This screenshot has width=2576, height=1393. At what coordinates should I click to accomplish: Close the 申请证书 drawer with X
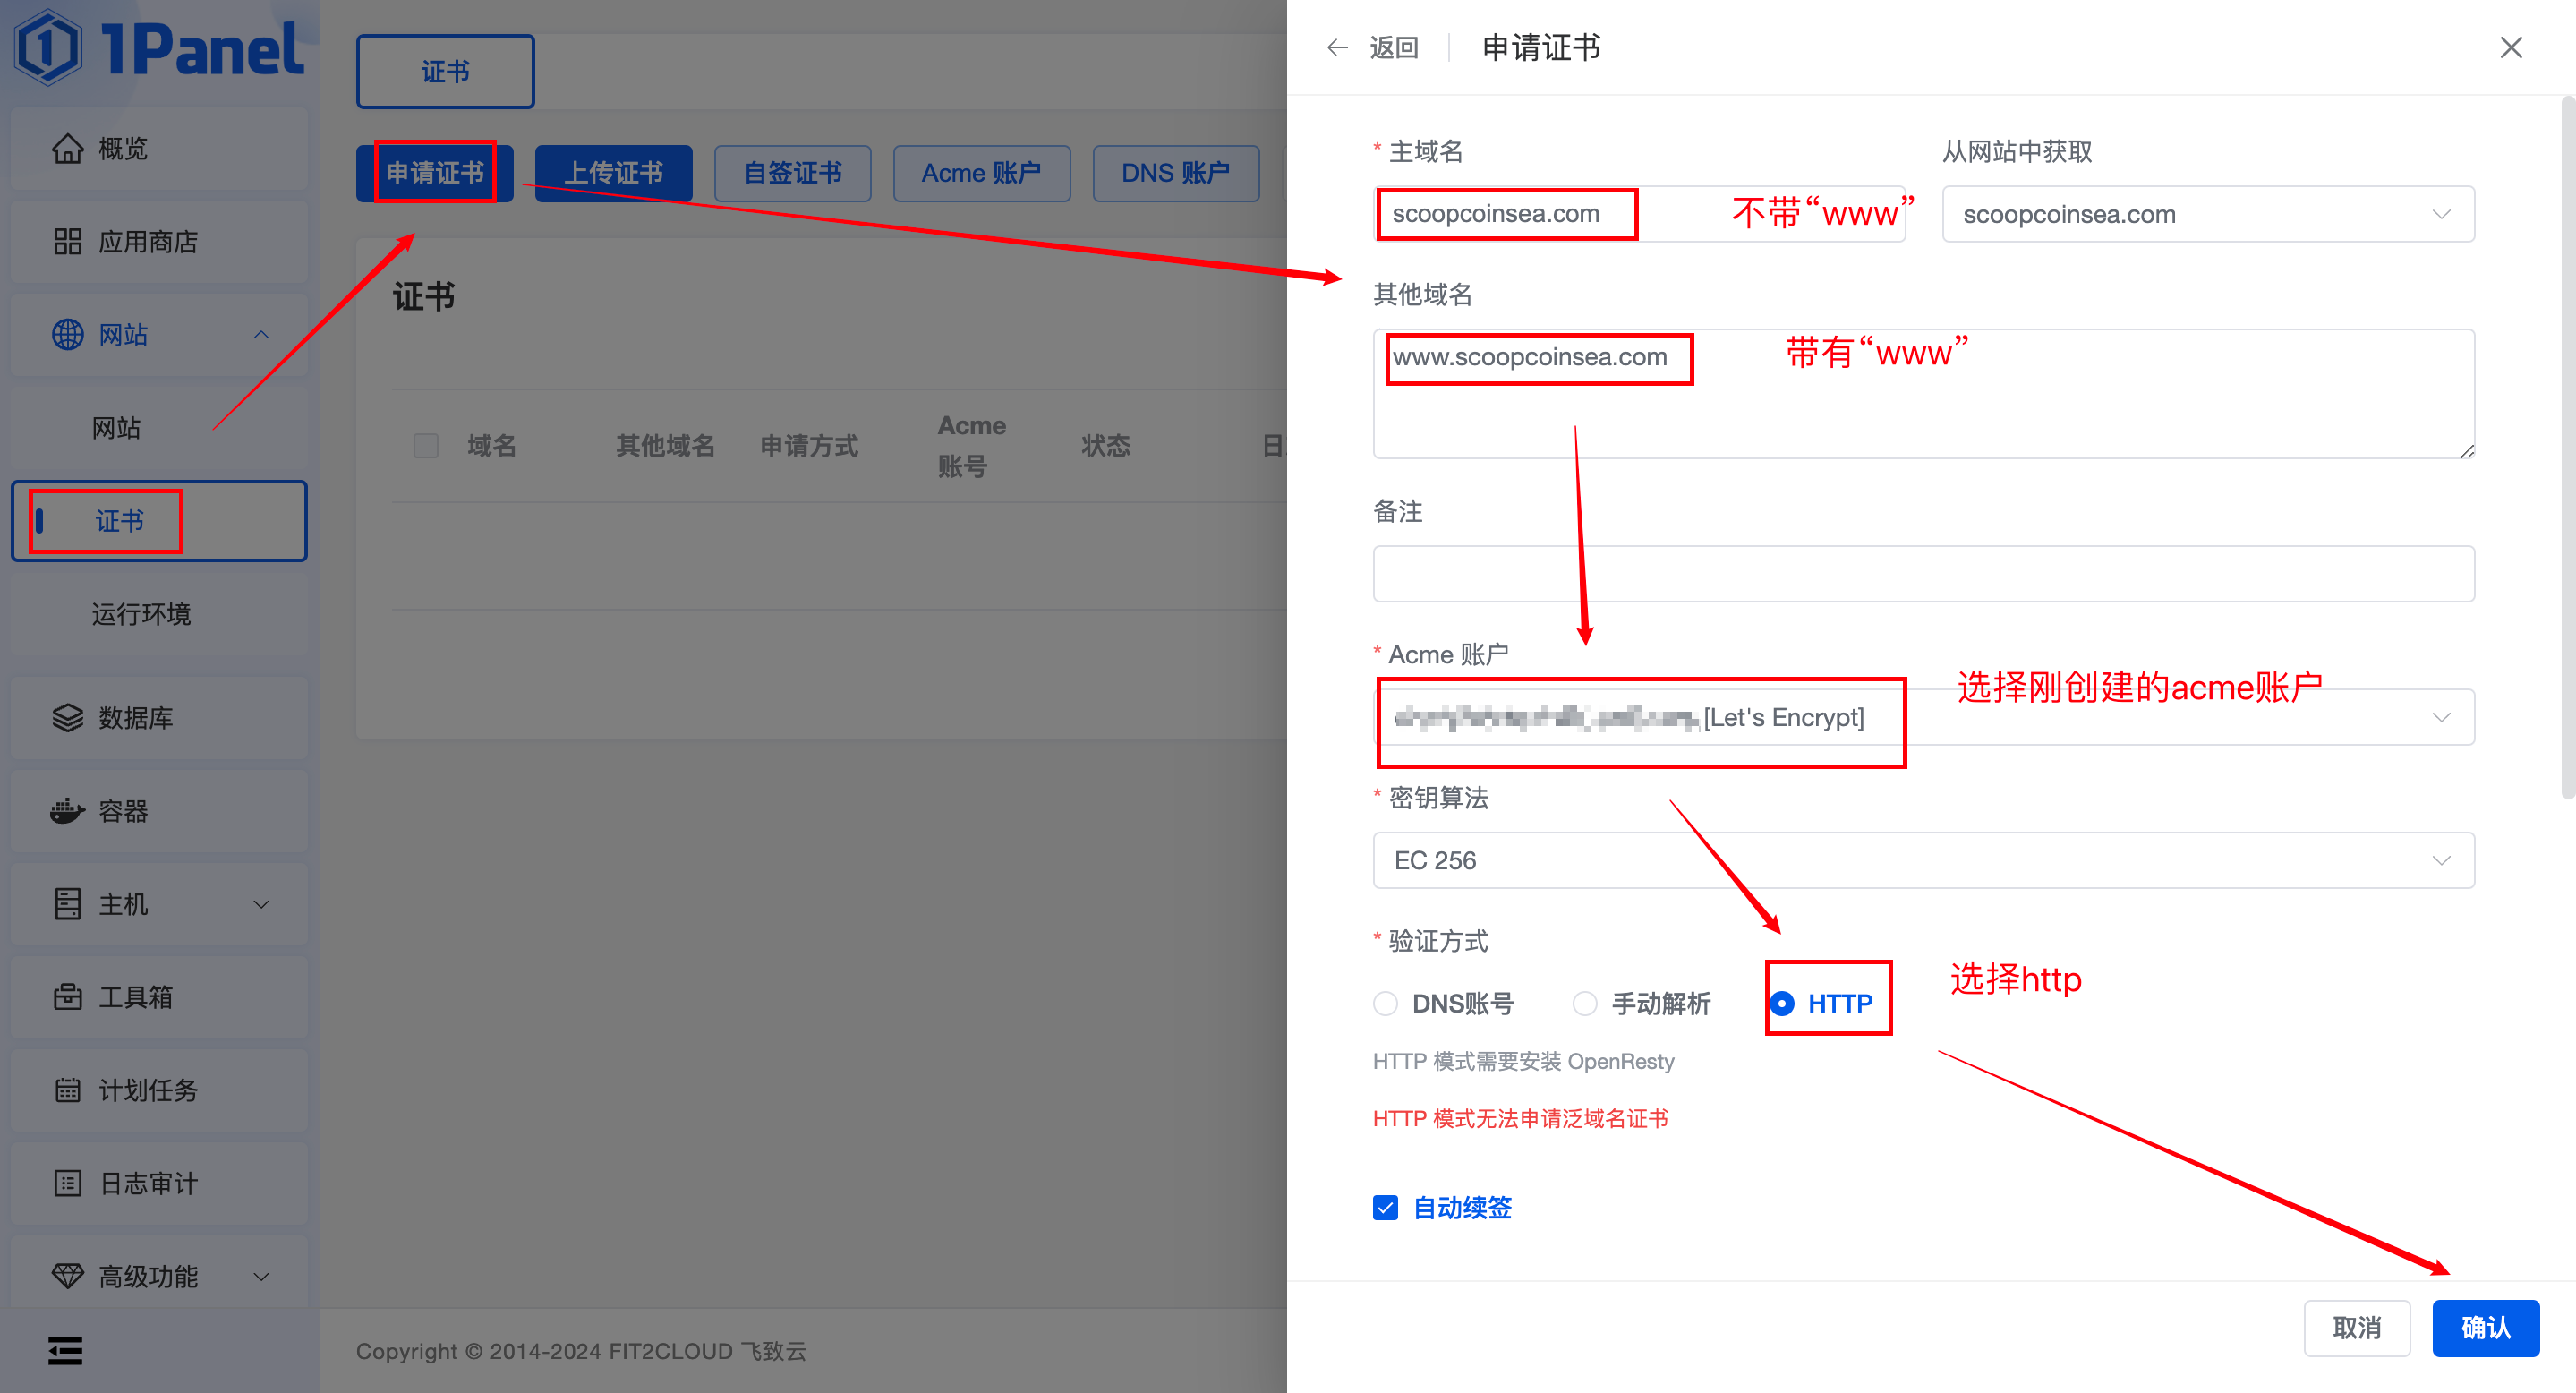2510,48
